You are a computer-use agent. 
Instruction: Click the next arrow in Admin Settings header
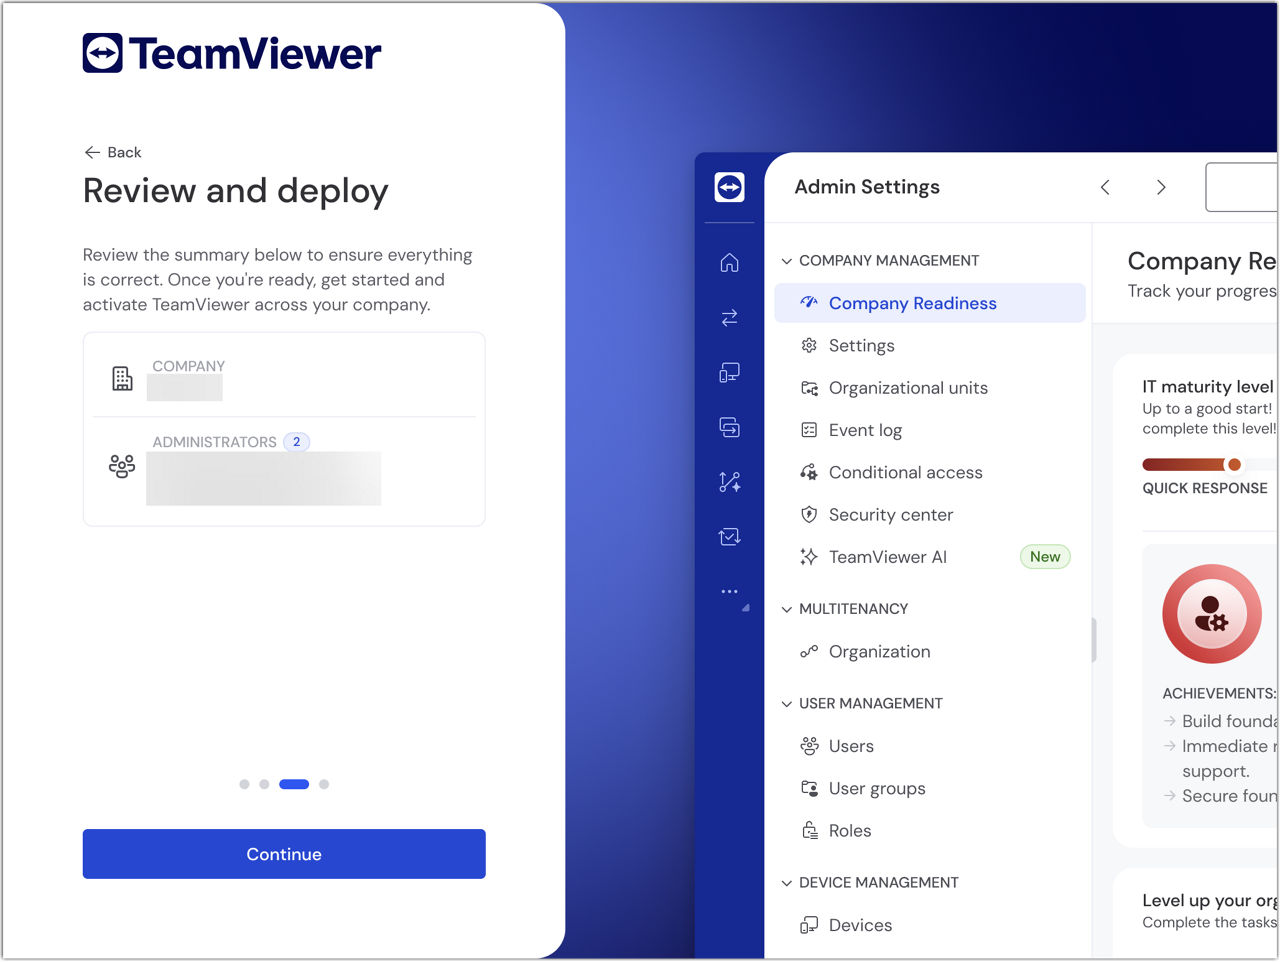(x=1161, y=188)
